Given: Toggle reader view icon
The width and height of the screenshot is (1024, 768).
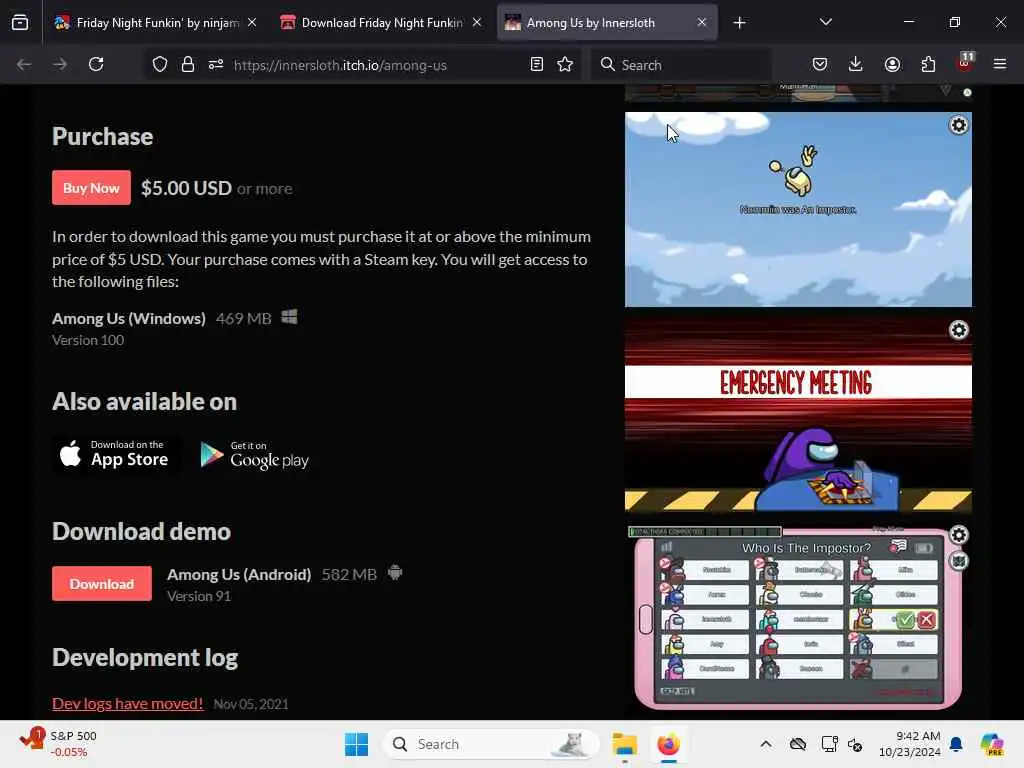Looking at the screenshot, I should 536,64.
